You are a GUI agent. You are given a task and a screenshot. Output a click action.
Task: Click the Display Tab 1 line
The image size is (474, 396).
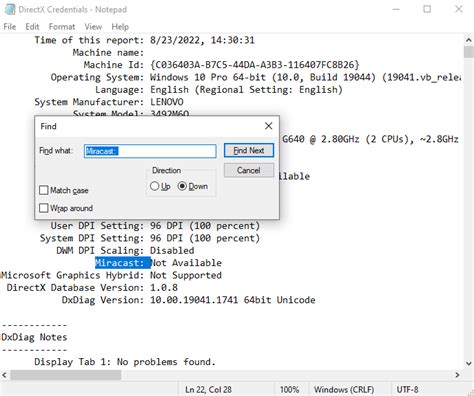125,362
